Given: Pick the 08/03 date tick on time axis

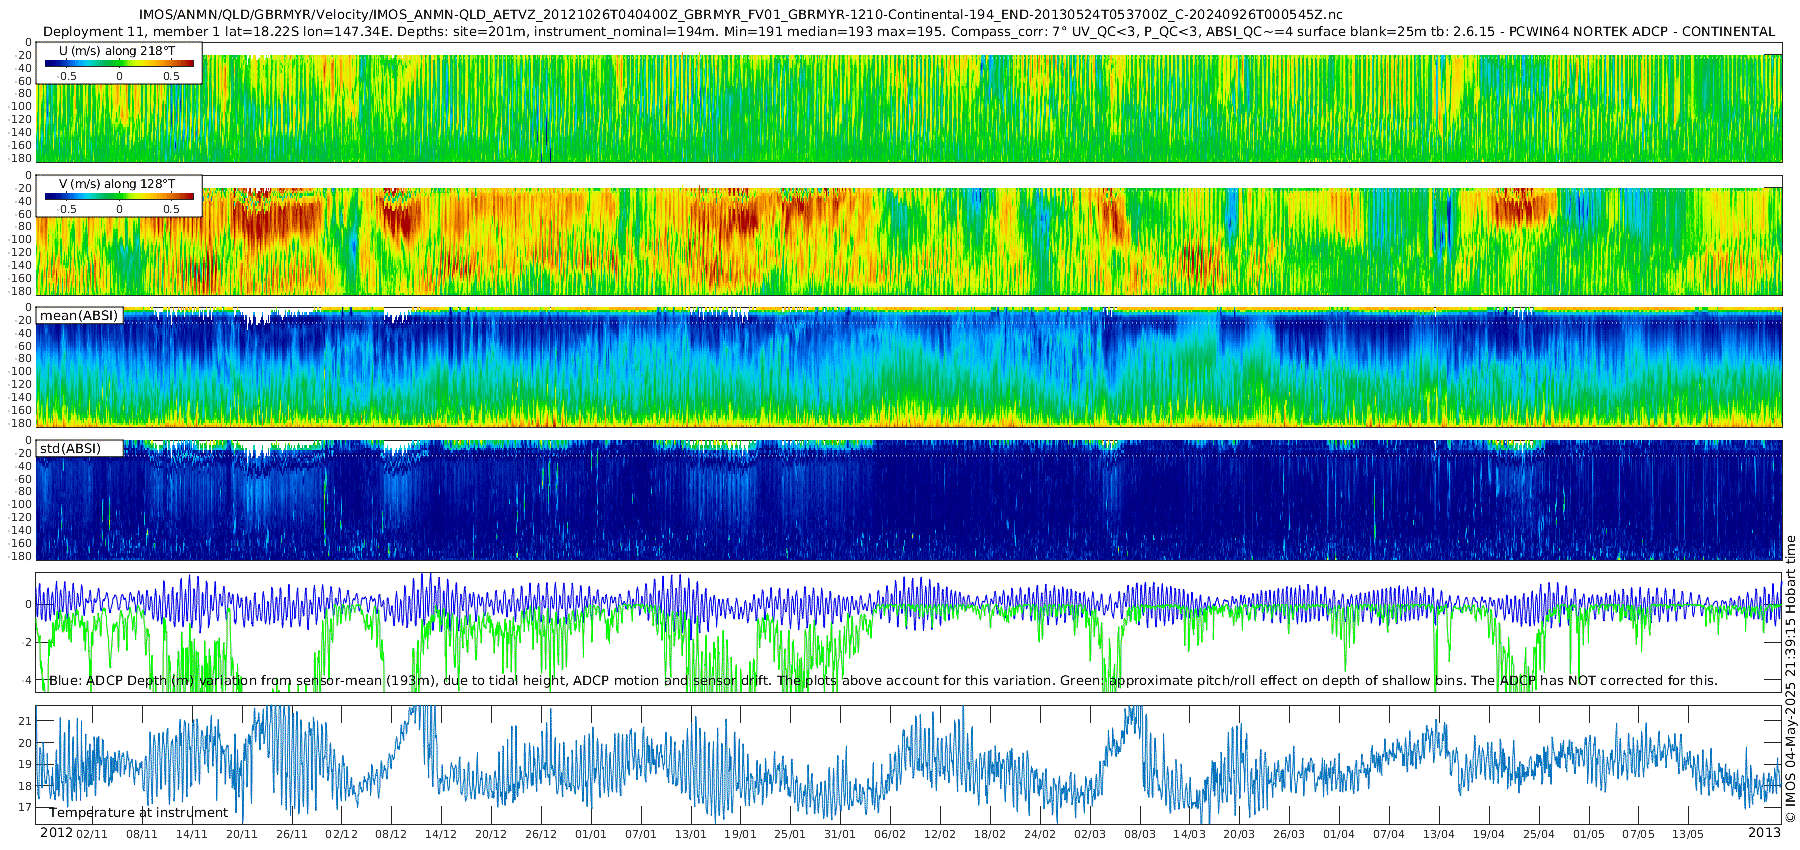Looking at the screenshot, I should [1140, 834].
